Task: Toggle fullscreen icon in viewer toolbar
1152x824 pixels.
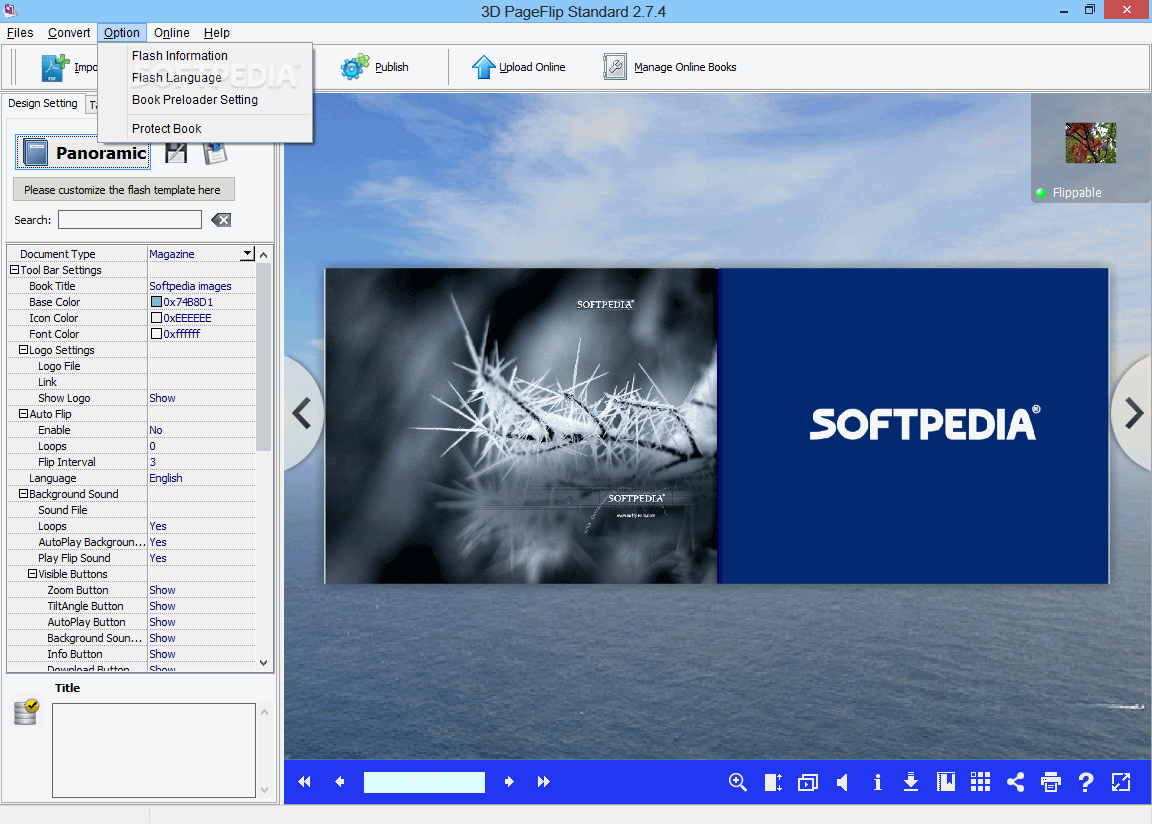Action: coord(1120,782)
